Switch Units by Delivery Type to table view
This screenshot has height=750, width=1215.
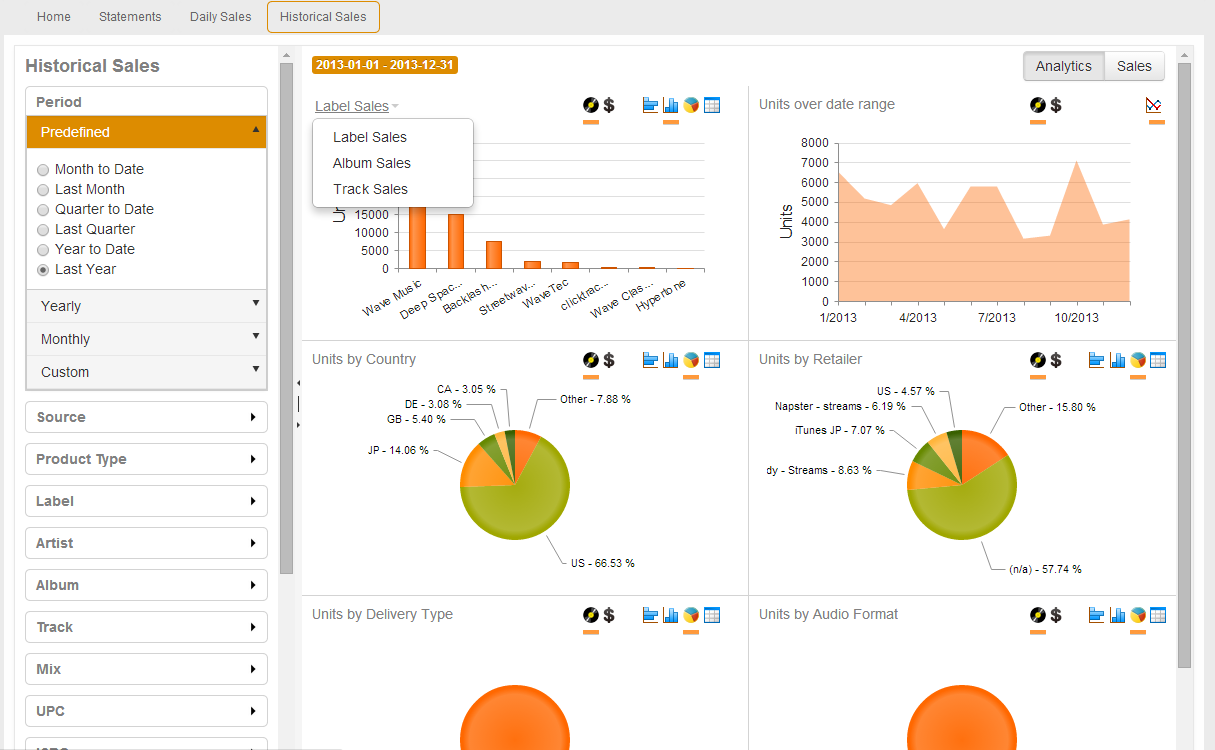[x=712, y=615]
